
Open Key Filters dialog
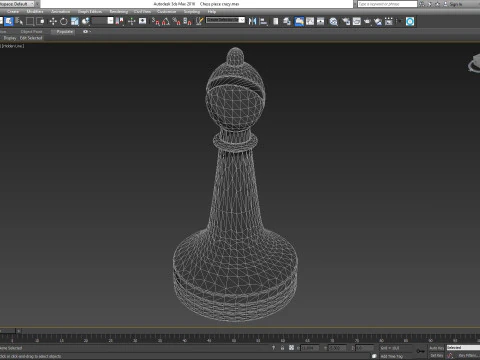pos(468,356)
